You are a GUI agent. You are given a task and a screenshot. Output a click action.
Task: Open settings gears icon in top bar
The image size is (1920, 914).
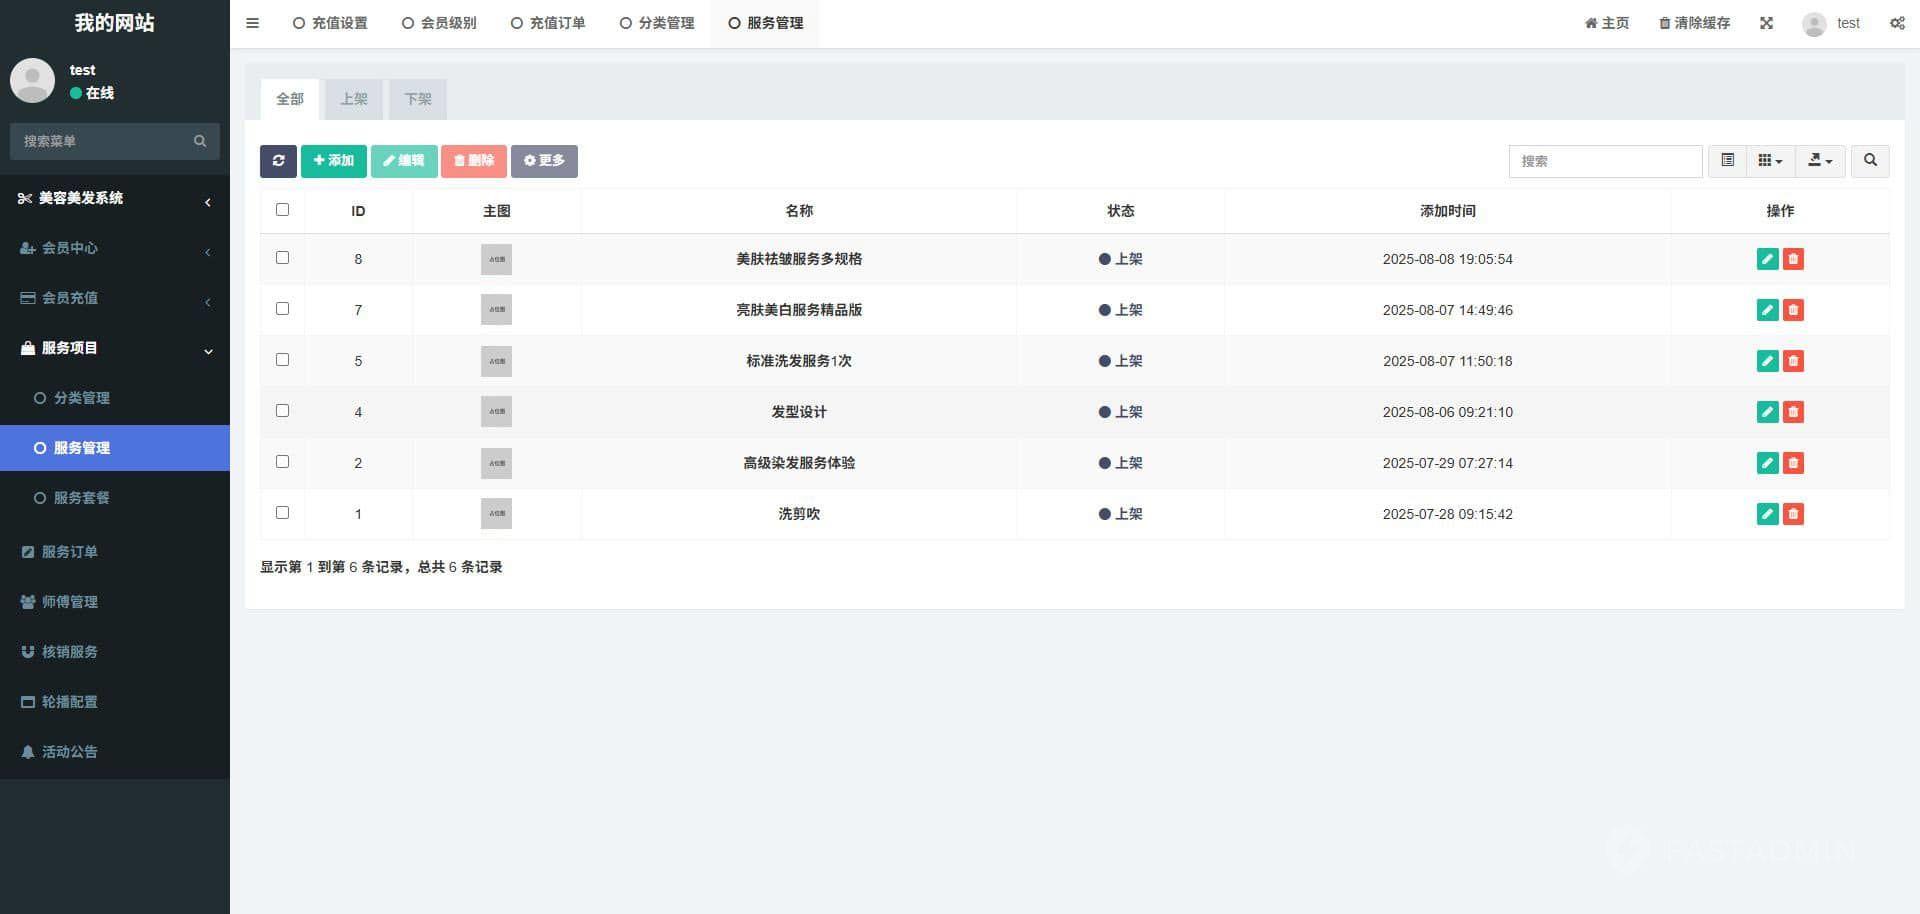point(1896,23)
